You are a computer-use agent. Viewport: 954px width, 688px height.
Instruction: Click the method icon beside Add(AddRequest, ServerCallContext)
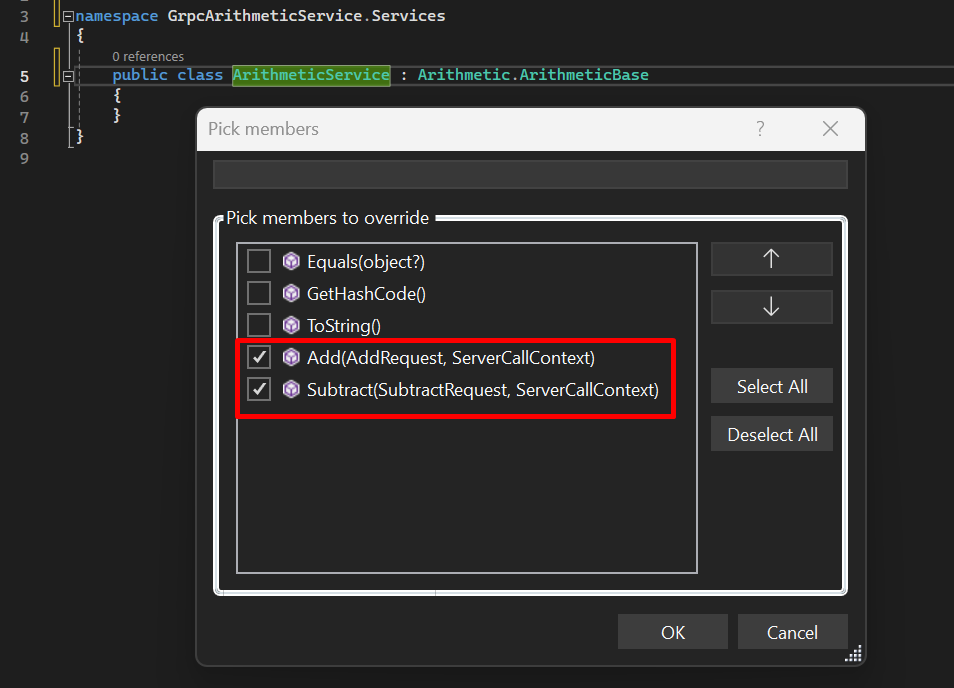[291, 357]
